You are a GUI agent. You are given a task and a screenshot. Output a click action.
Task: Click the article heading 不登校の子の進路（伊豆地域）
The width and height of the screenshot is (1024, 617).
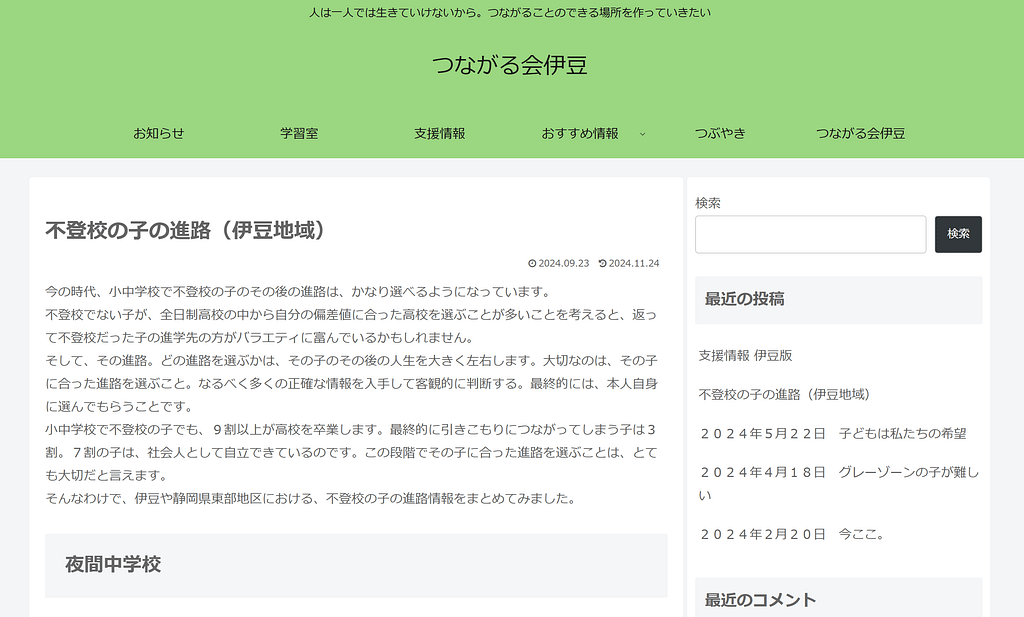click(186, 230)
